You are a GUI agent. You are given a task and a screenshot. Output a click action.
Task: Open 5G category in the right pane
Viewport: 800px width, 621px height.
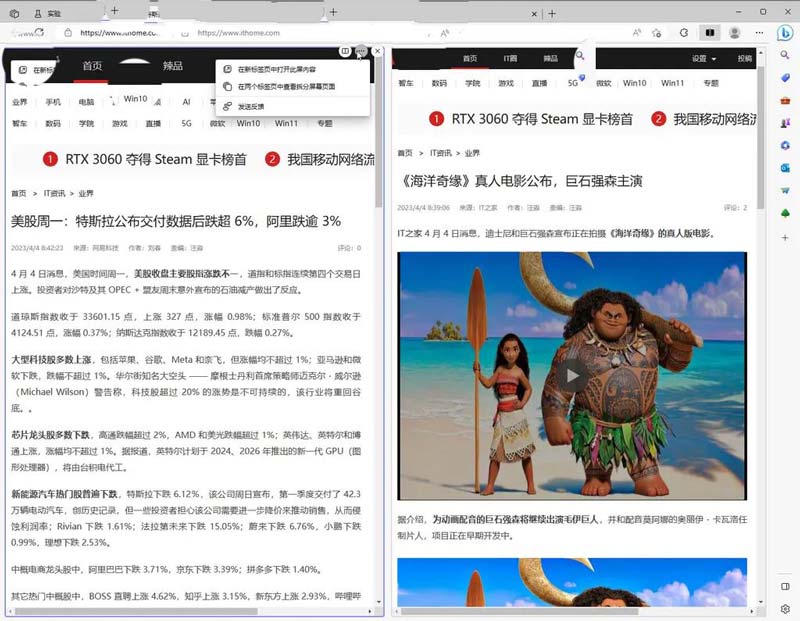tap(572, 83)
